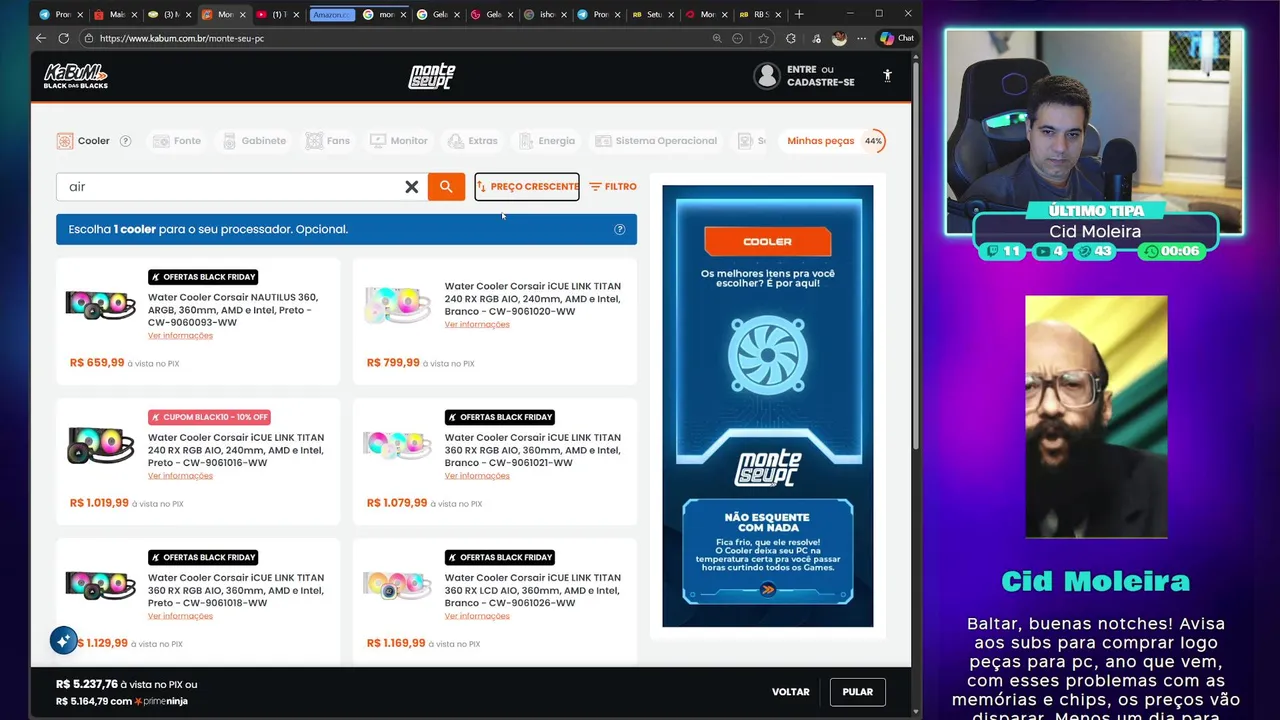Viewport: 1280px width, 720px height.
Task: Click the help icon next to Cooler
Action: 125,141
